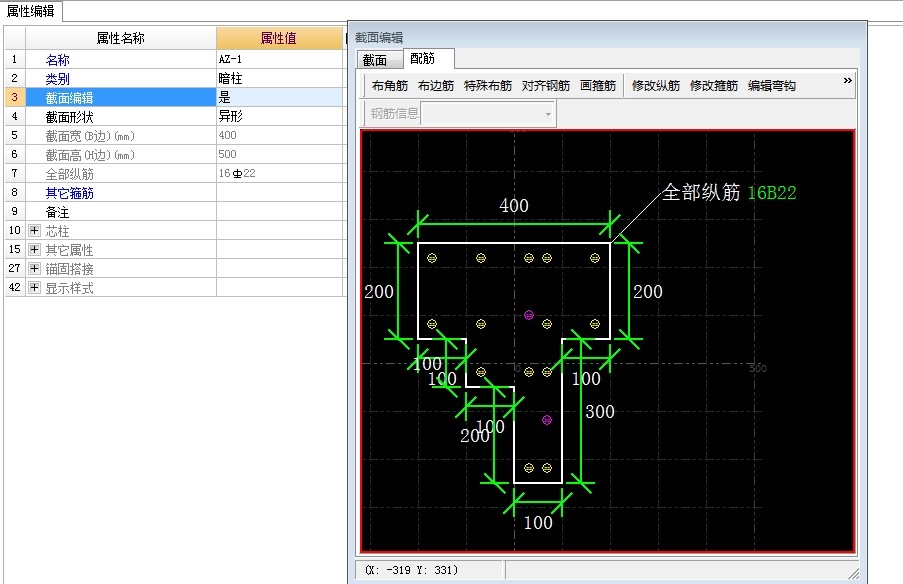Choose the 修改纵筋 tool
The image size is (903, 584).
click(x=656, y=86)
